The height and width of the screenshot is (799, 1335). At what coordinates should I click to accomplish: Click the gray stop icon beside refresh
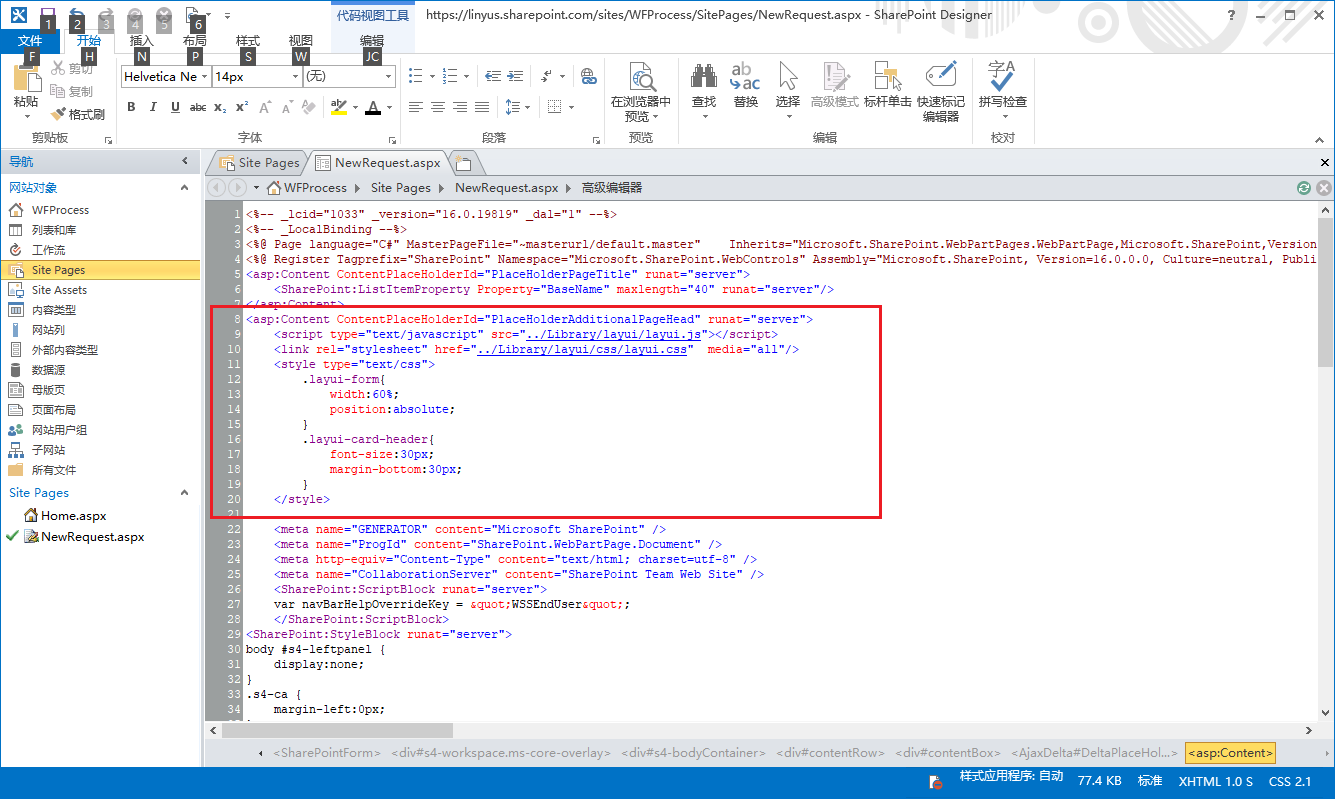coord(1323,188)
